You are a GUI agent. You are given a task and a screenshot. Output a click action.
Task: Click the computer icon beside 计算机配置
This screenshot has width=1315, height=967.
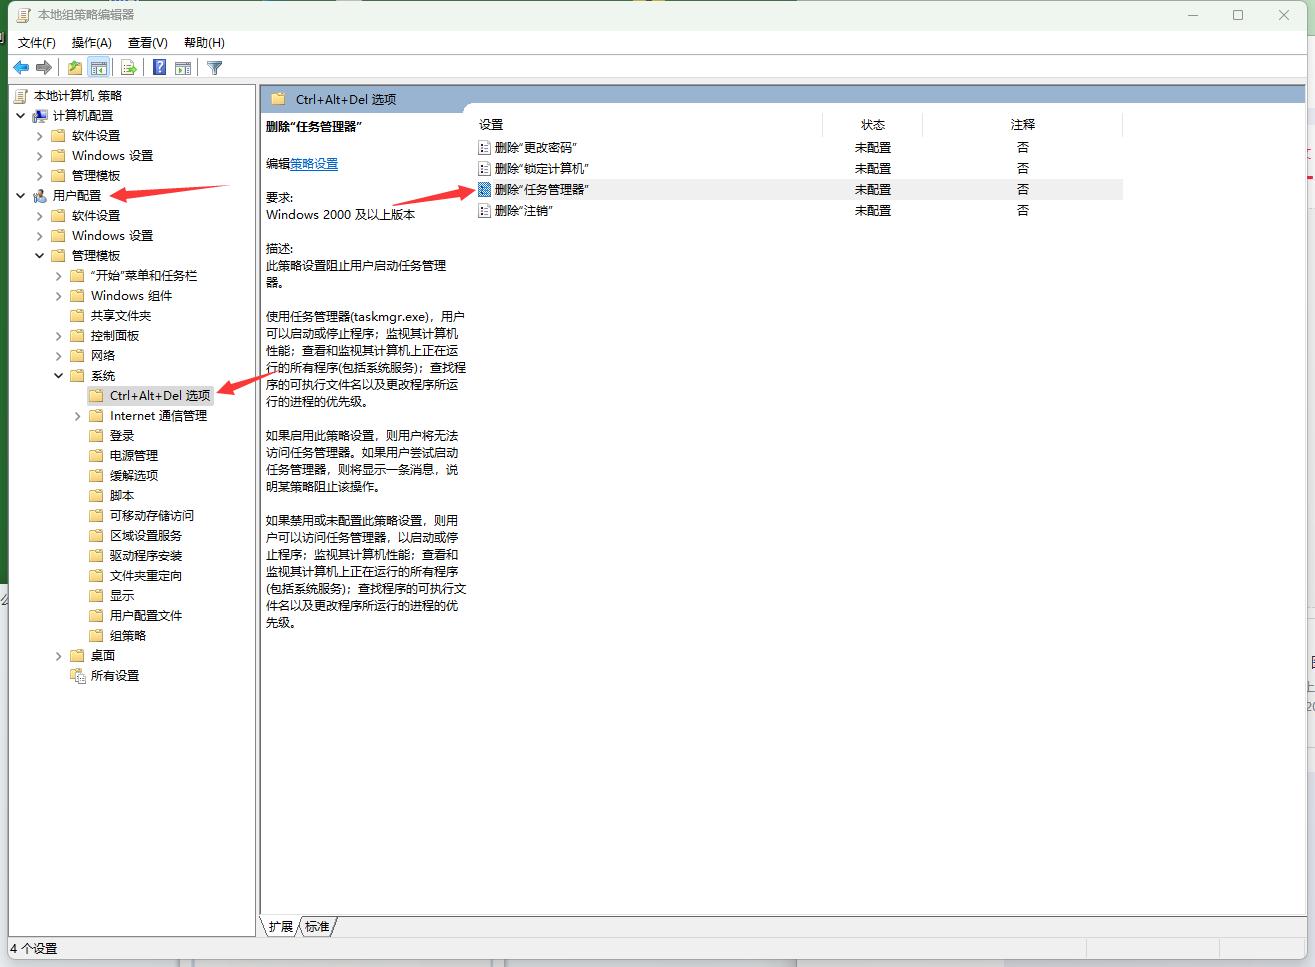pos(40,116)
